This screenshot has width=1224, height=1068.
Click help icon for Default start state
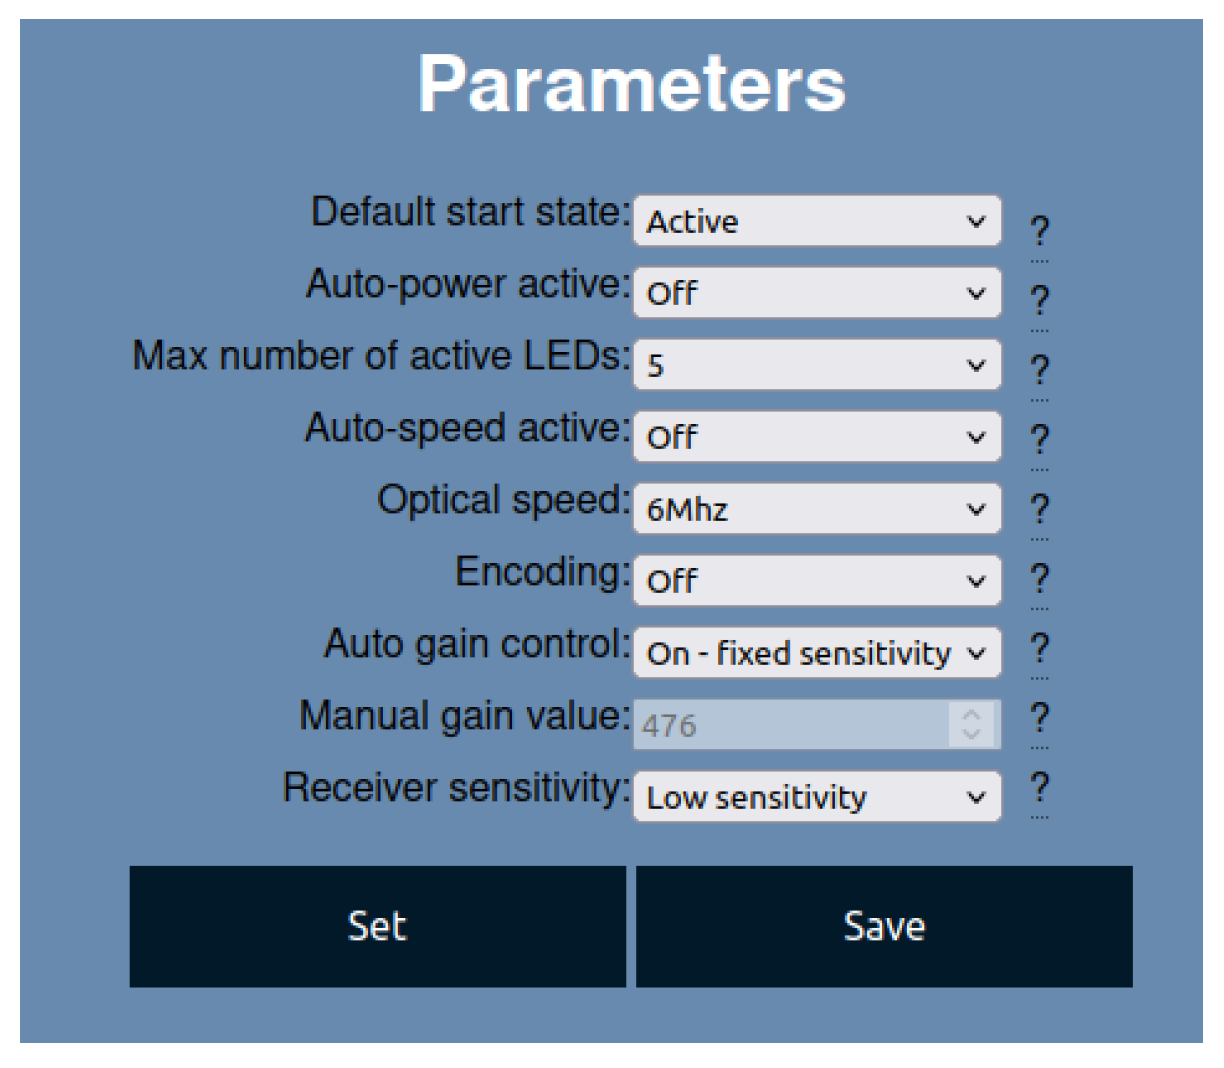click(x=1040, y=231)
